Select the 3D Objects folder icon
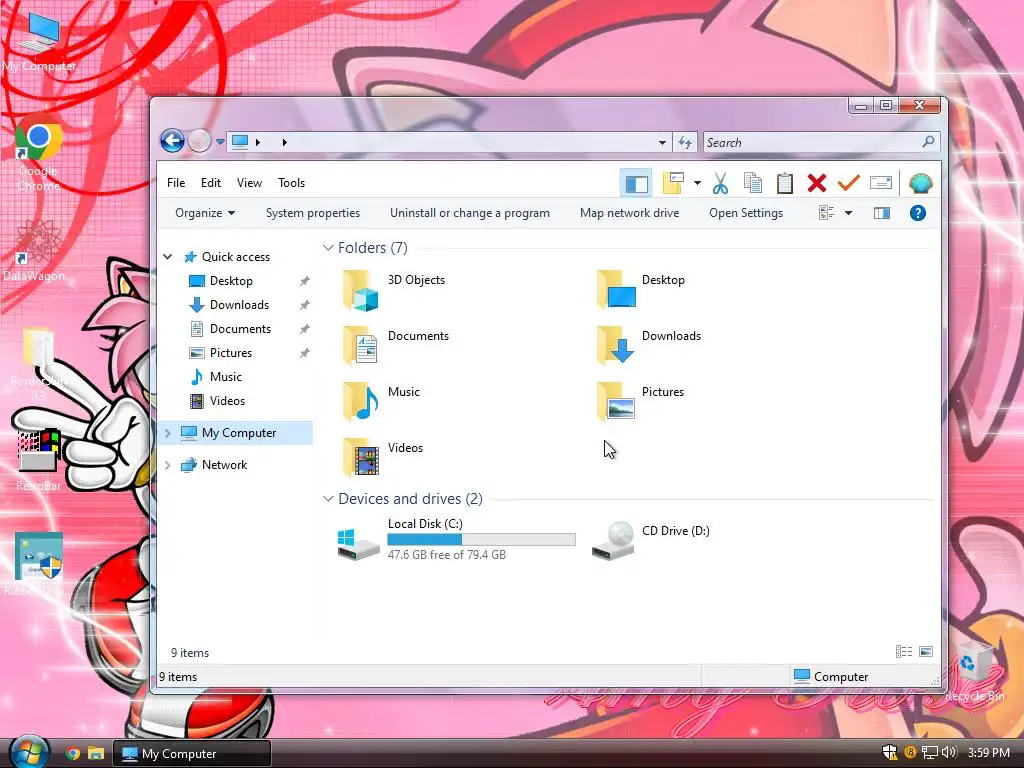Image resolution: width=1024 pixels, height=768 pixels. coord(360,291)
